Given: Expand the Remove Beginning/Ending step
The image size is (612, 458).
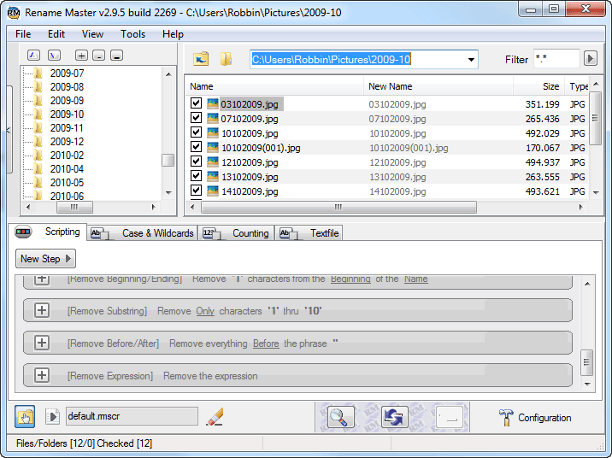Looking at the screenshot, I should click(x=41, y=280).
